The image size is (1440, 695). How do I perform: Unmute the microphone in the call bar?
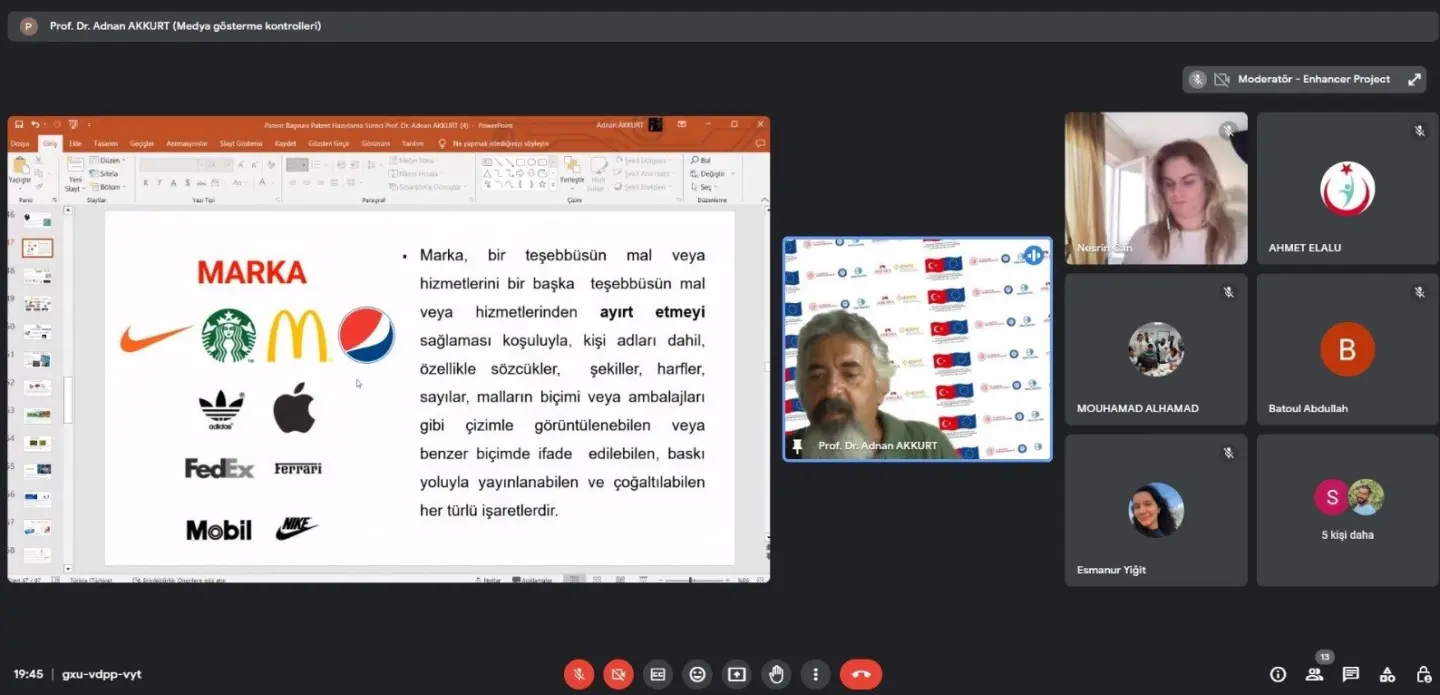(x=578, y=674)
